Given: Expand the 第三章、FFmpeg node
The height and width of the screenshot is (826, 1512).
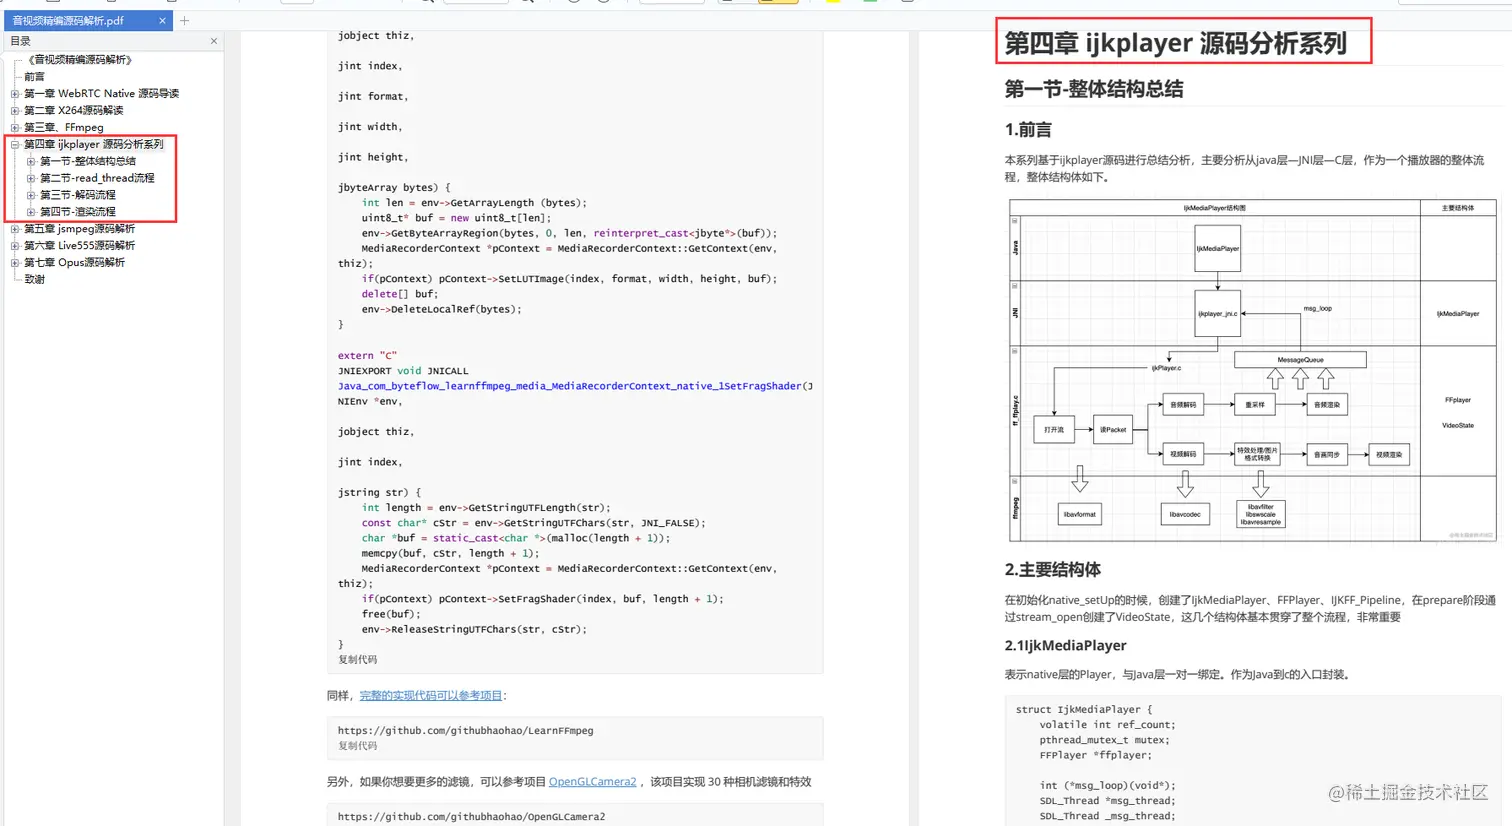Looking at the screenshot, I should pos(15,128).
